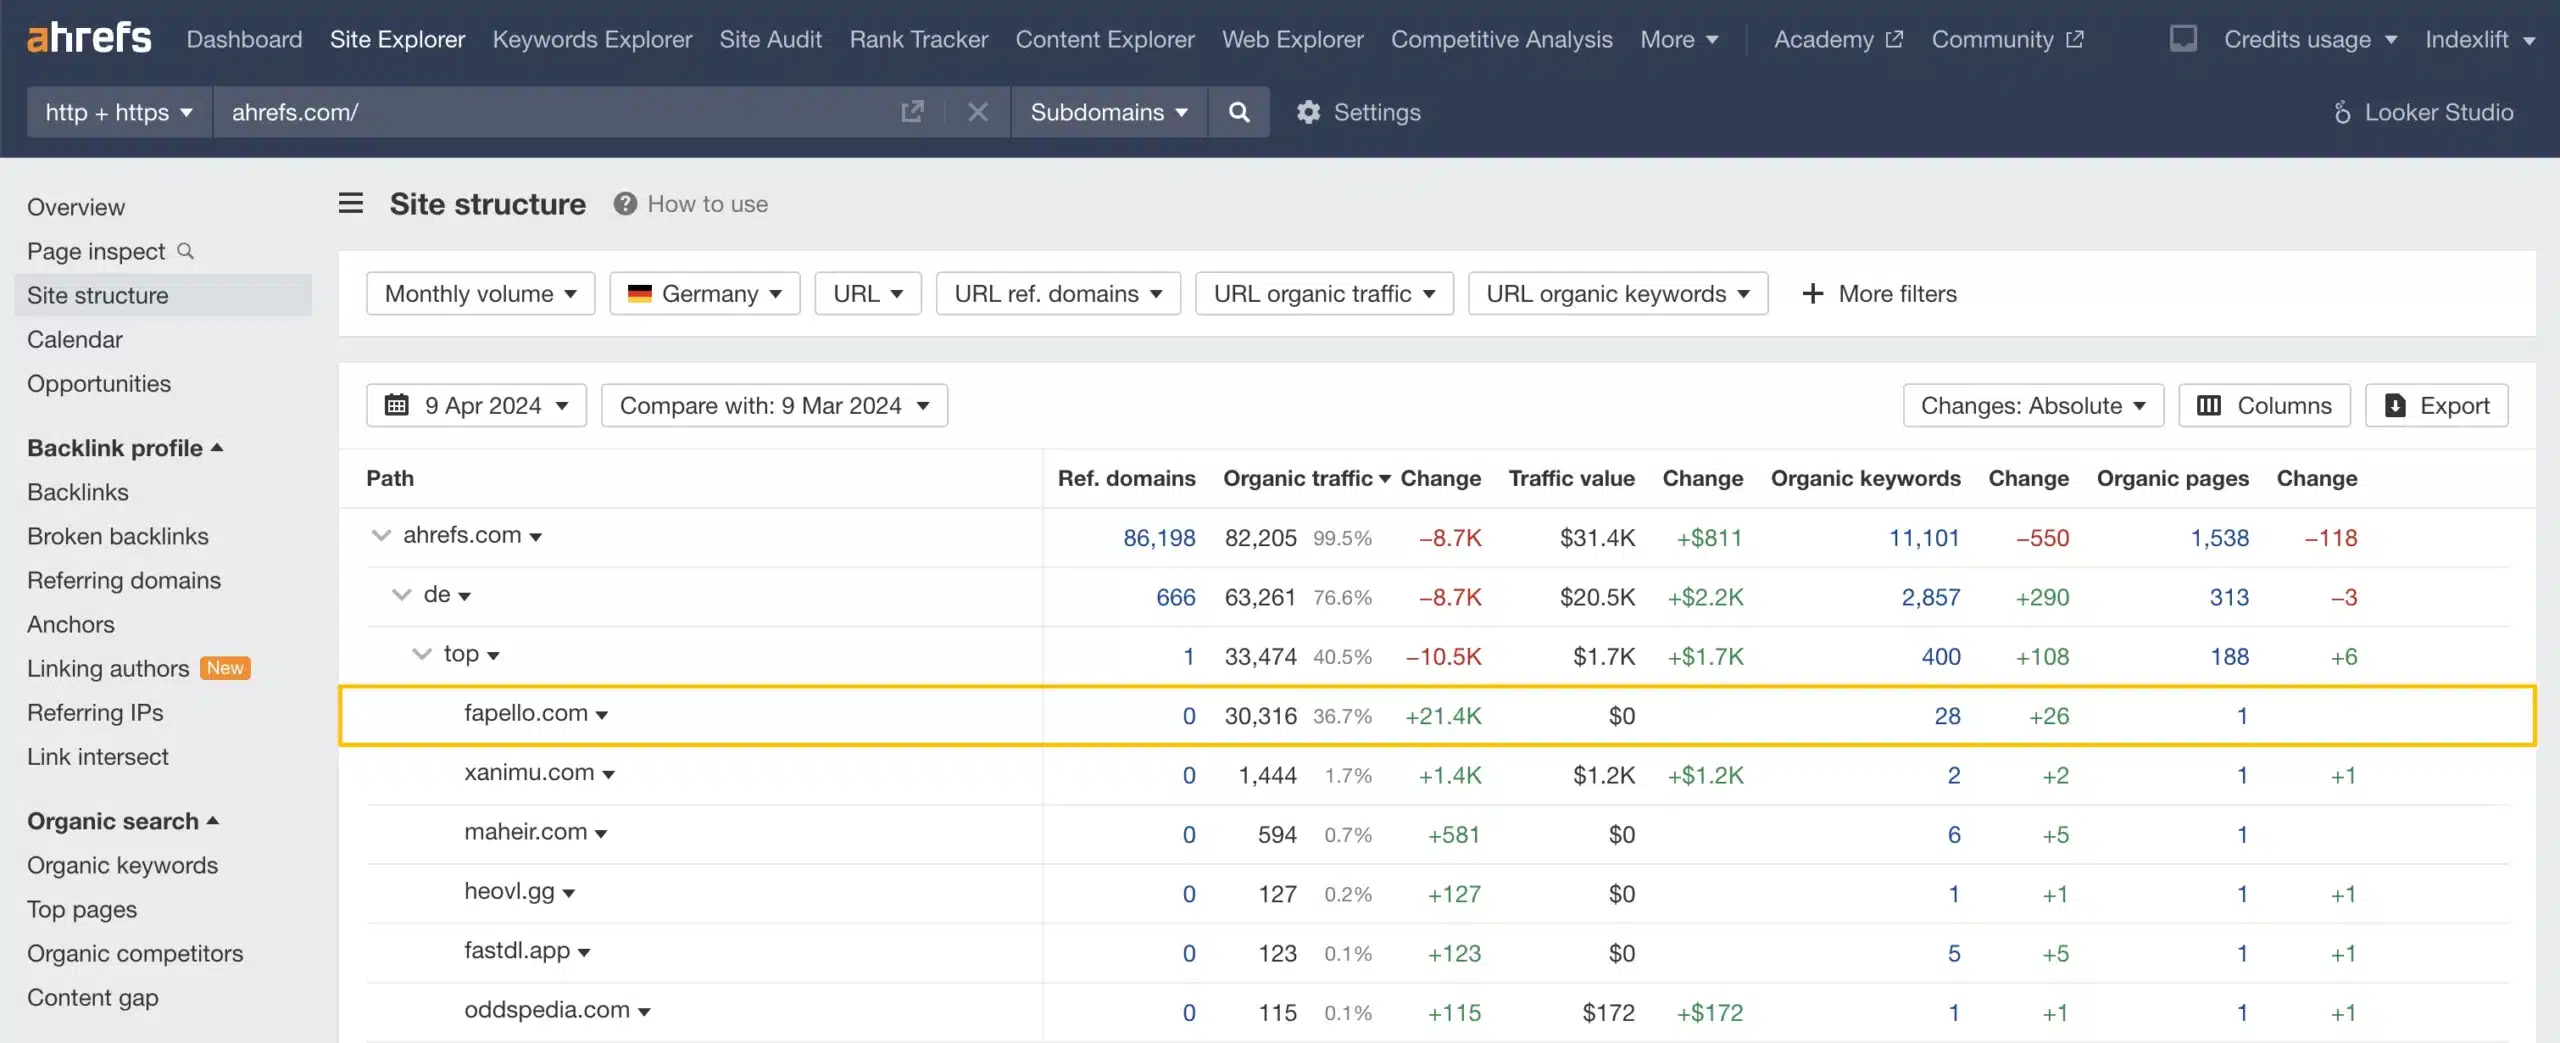The height and width of the screenshot is (1043, 2560).
Task: Open Broken backlinks in the sidebar
Action: (118, 536)
